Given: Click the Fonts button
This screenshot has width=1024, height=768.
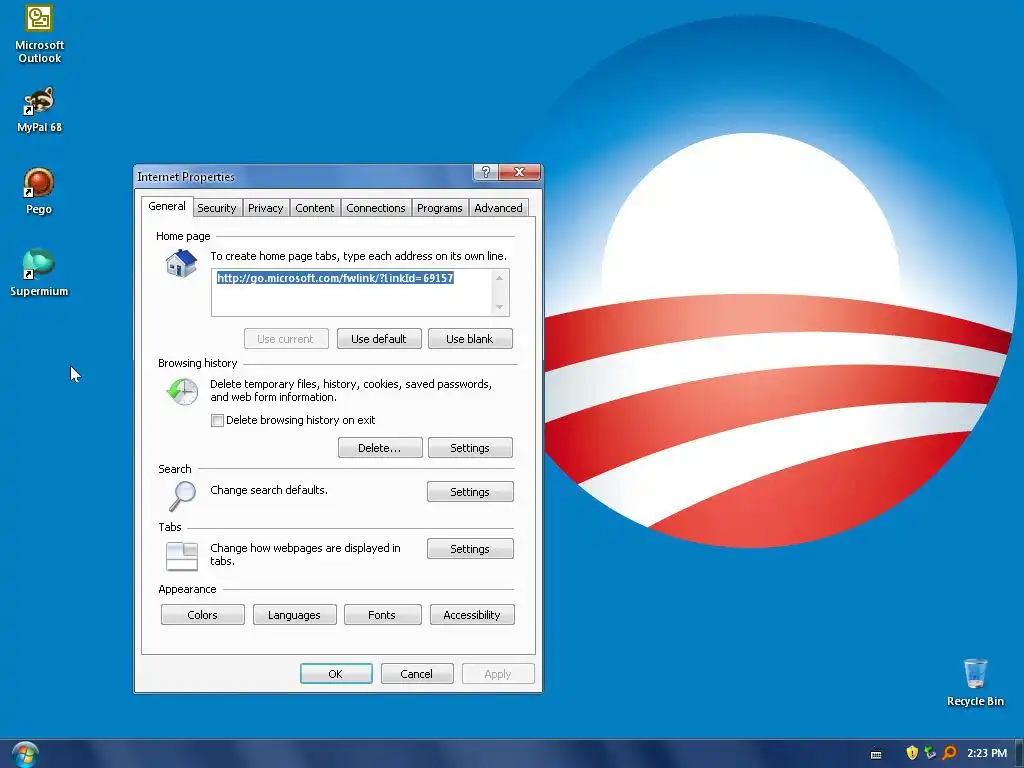Looking at the screenshot, I should pos(382,615).
